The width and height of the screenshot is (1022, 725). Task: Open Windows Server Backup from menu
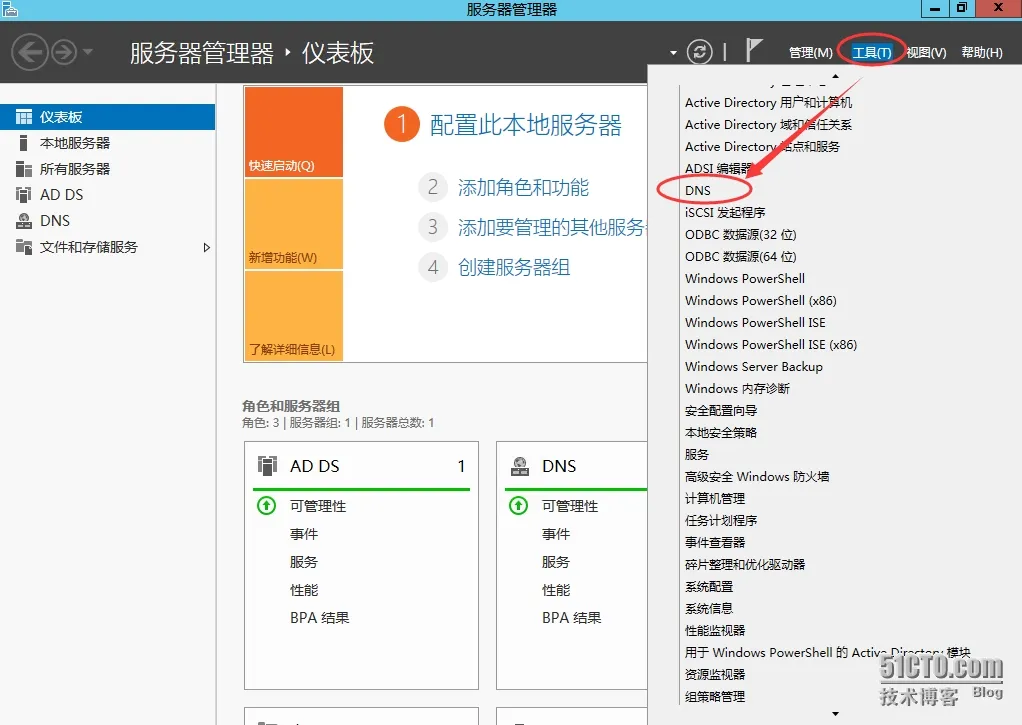753,366
